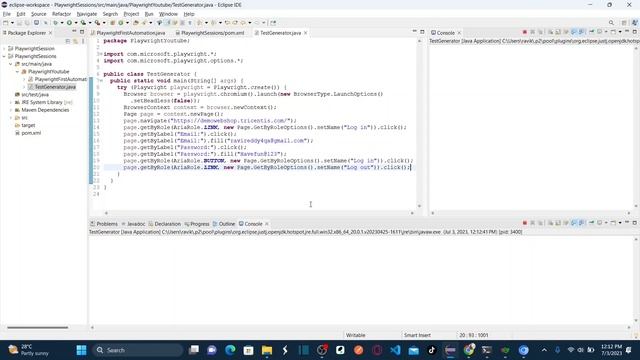Click the New file wizard toolbar icon
Image resolution: width=640 pixels, height=360 pixels.
coord(5,23)
